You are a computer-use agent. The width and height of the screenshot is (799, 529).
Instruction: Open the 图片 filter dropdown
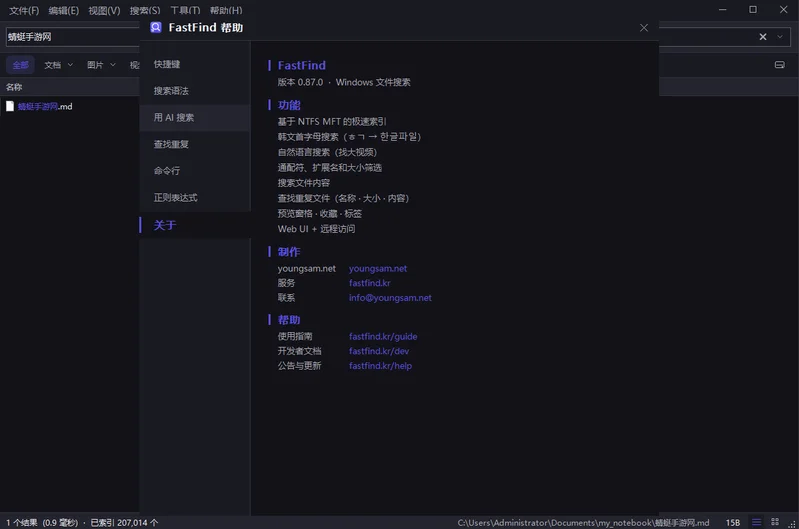point(101,65)
